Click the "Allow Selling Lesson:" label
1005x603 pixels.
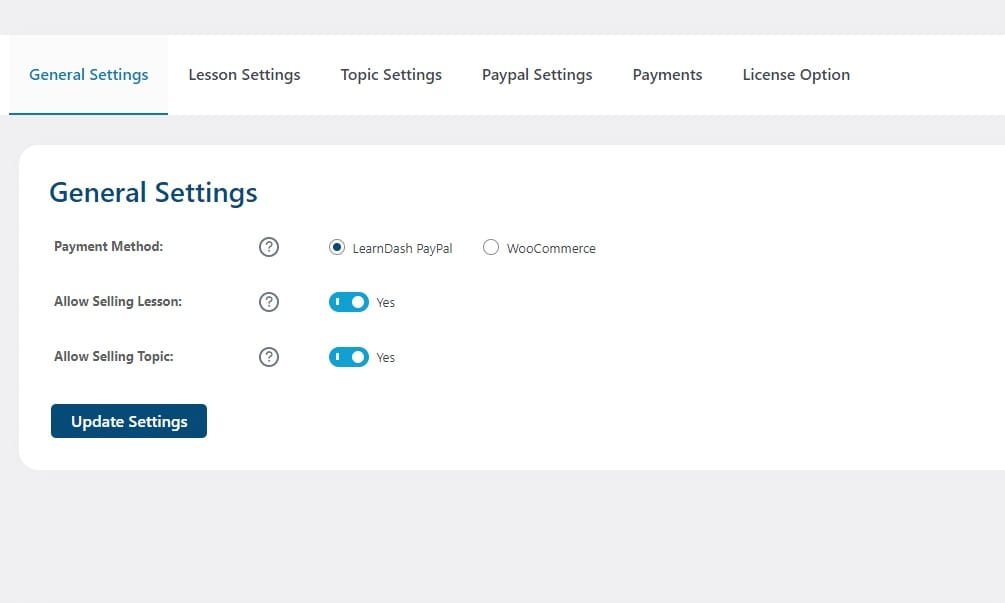[x=118, y=302]
